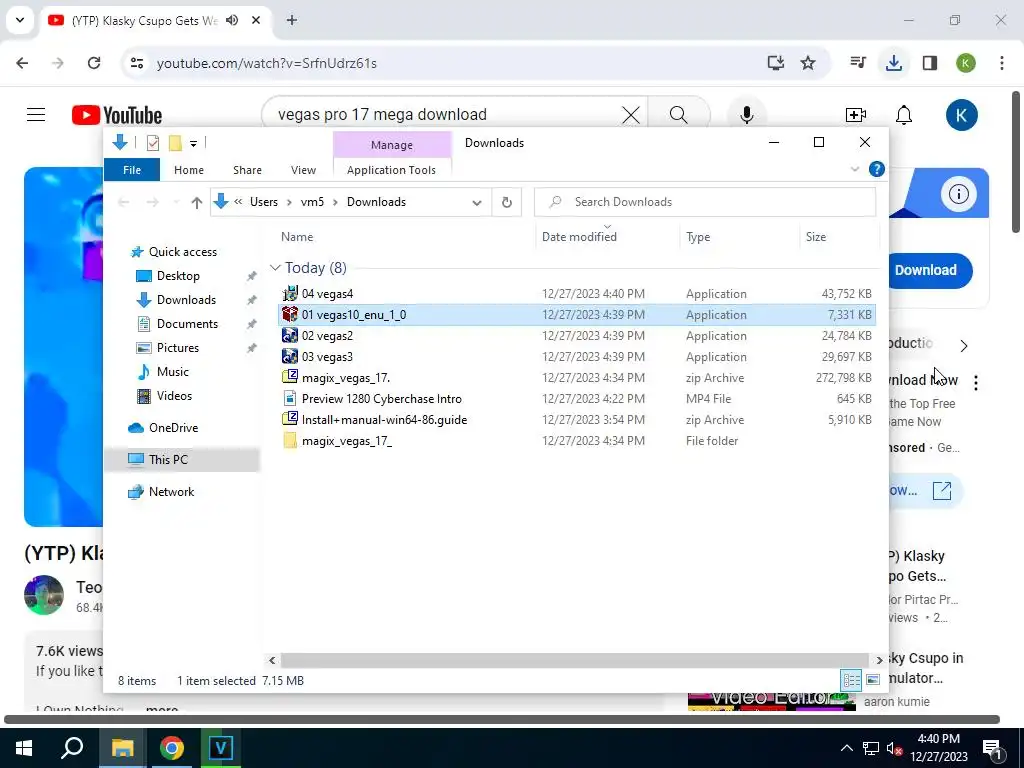Click the 04 vegas4 application icon
Viewport: 1024px width, 768px height.
pos(290,293)
